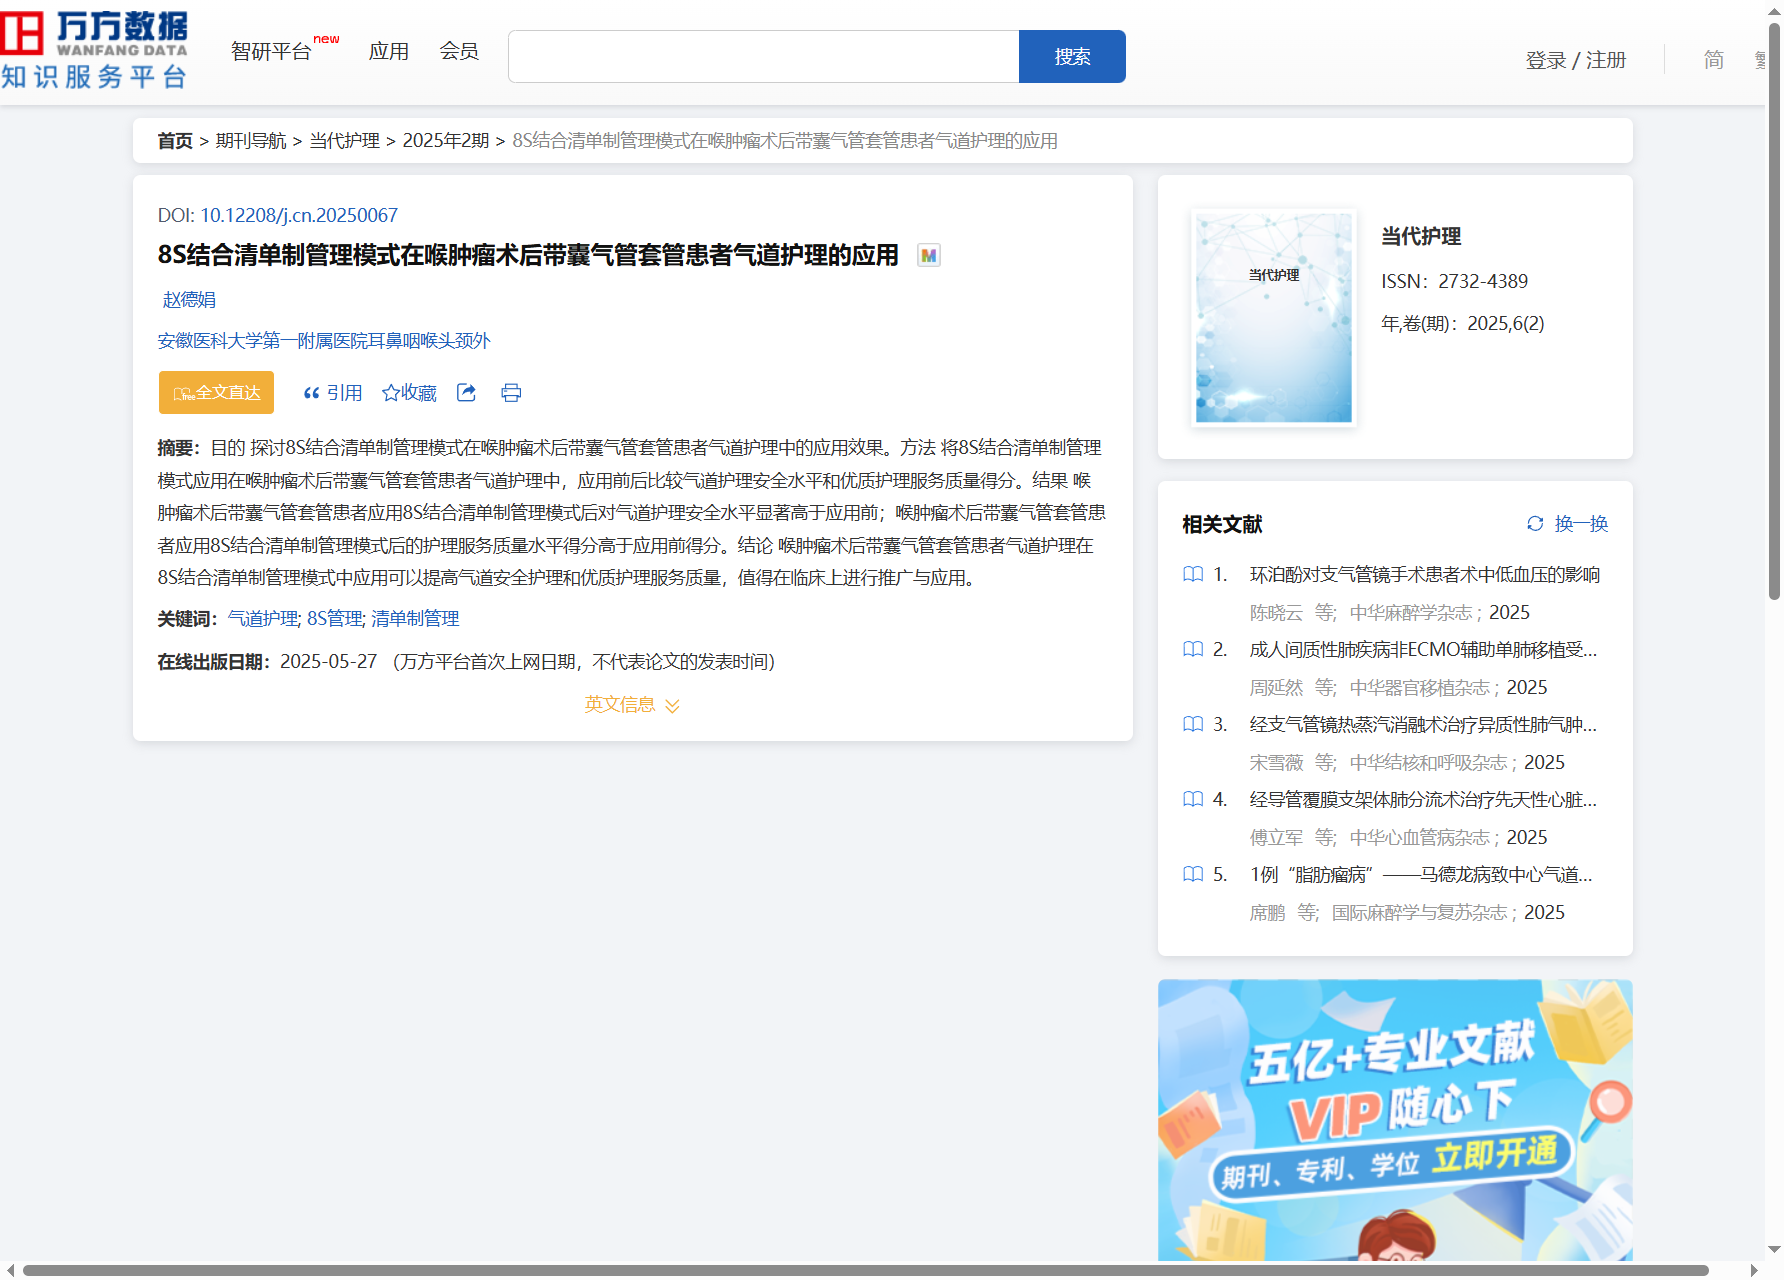Click the book icon for related item 3
This screenshot has height=1280, width=1784.
pos(1193,724)
